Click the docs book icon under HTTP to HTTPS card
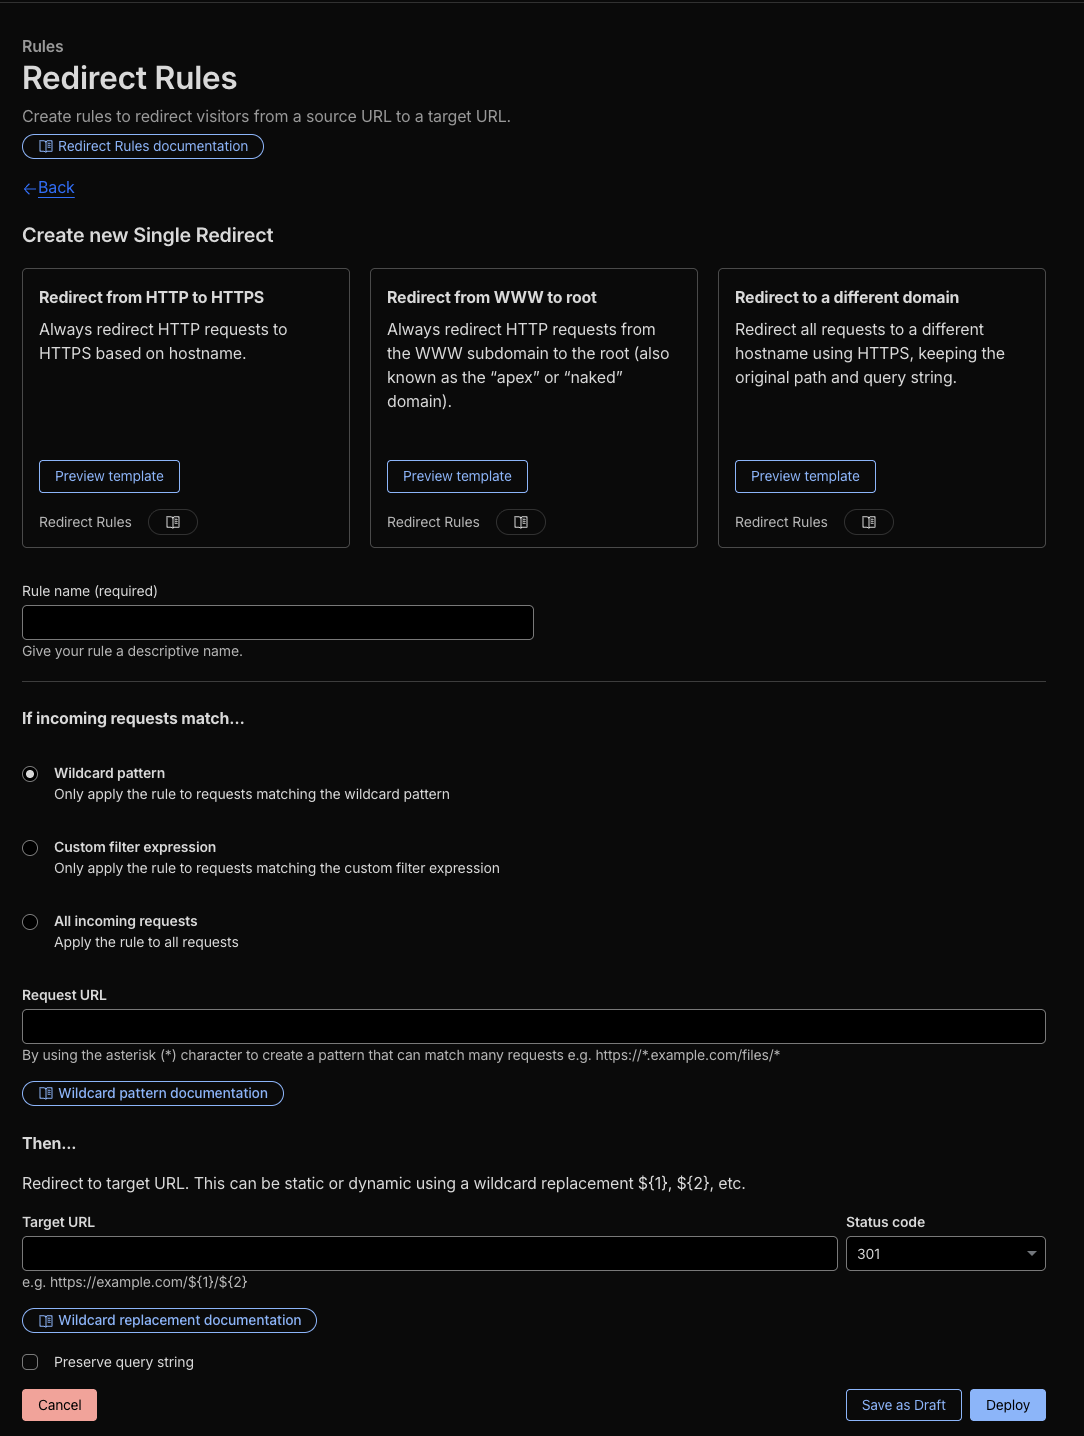Image resolution: width=1084 pixels, height=1436 pixels. coord(173,522)
